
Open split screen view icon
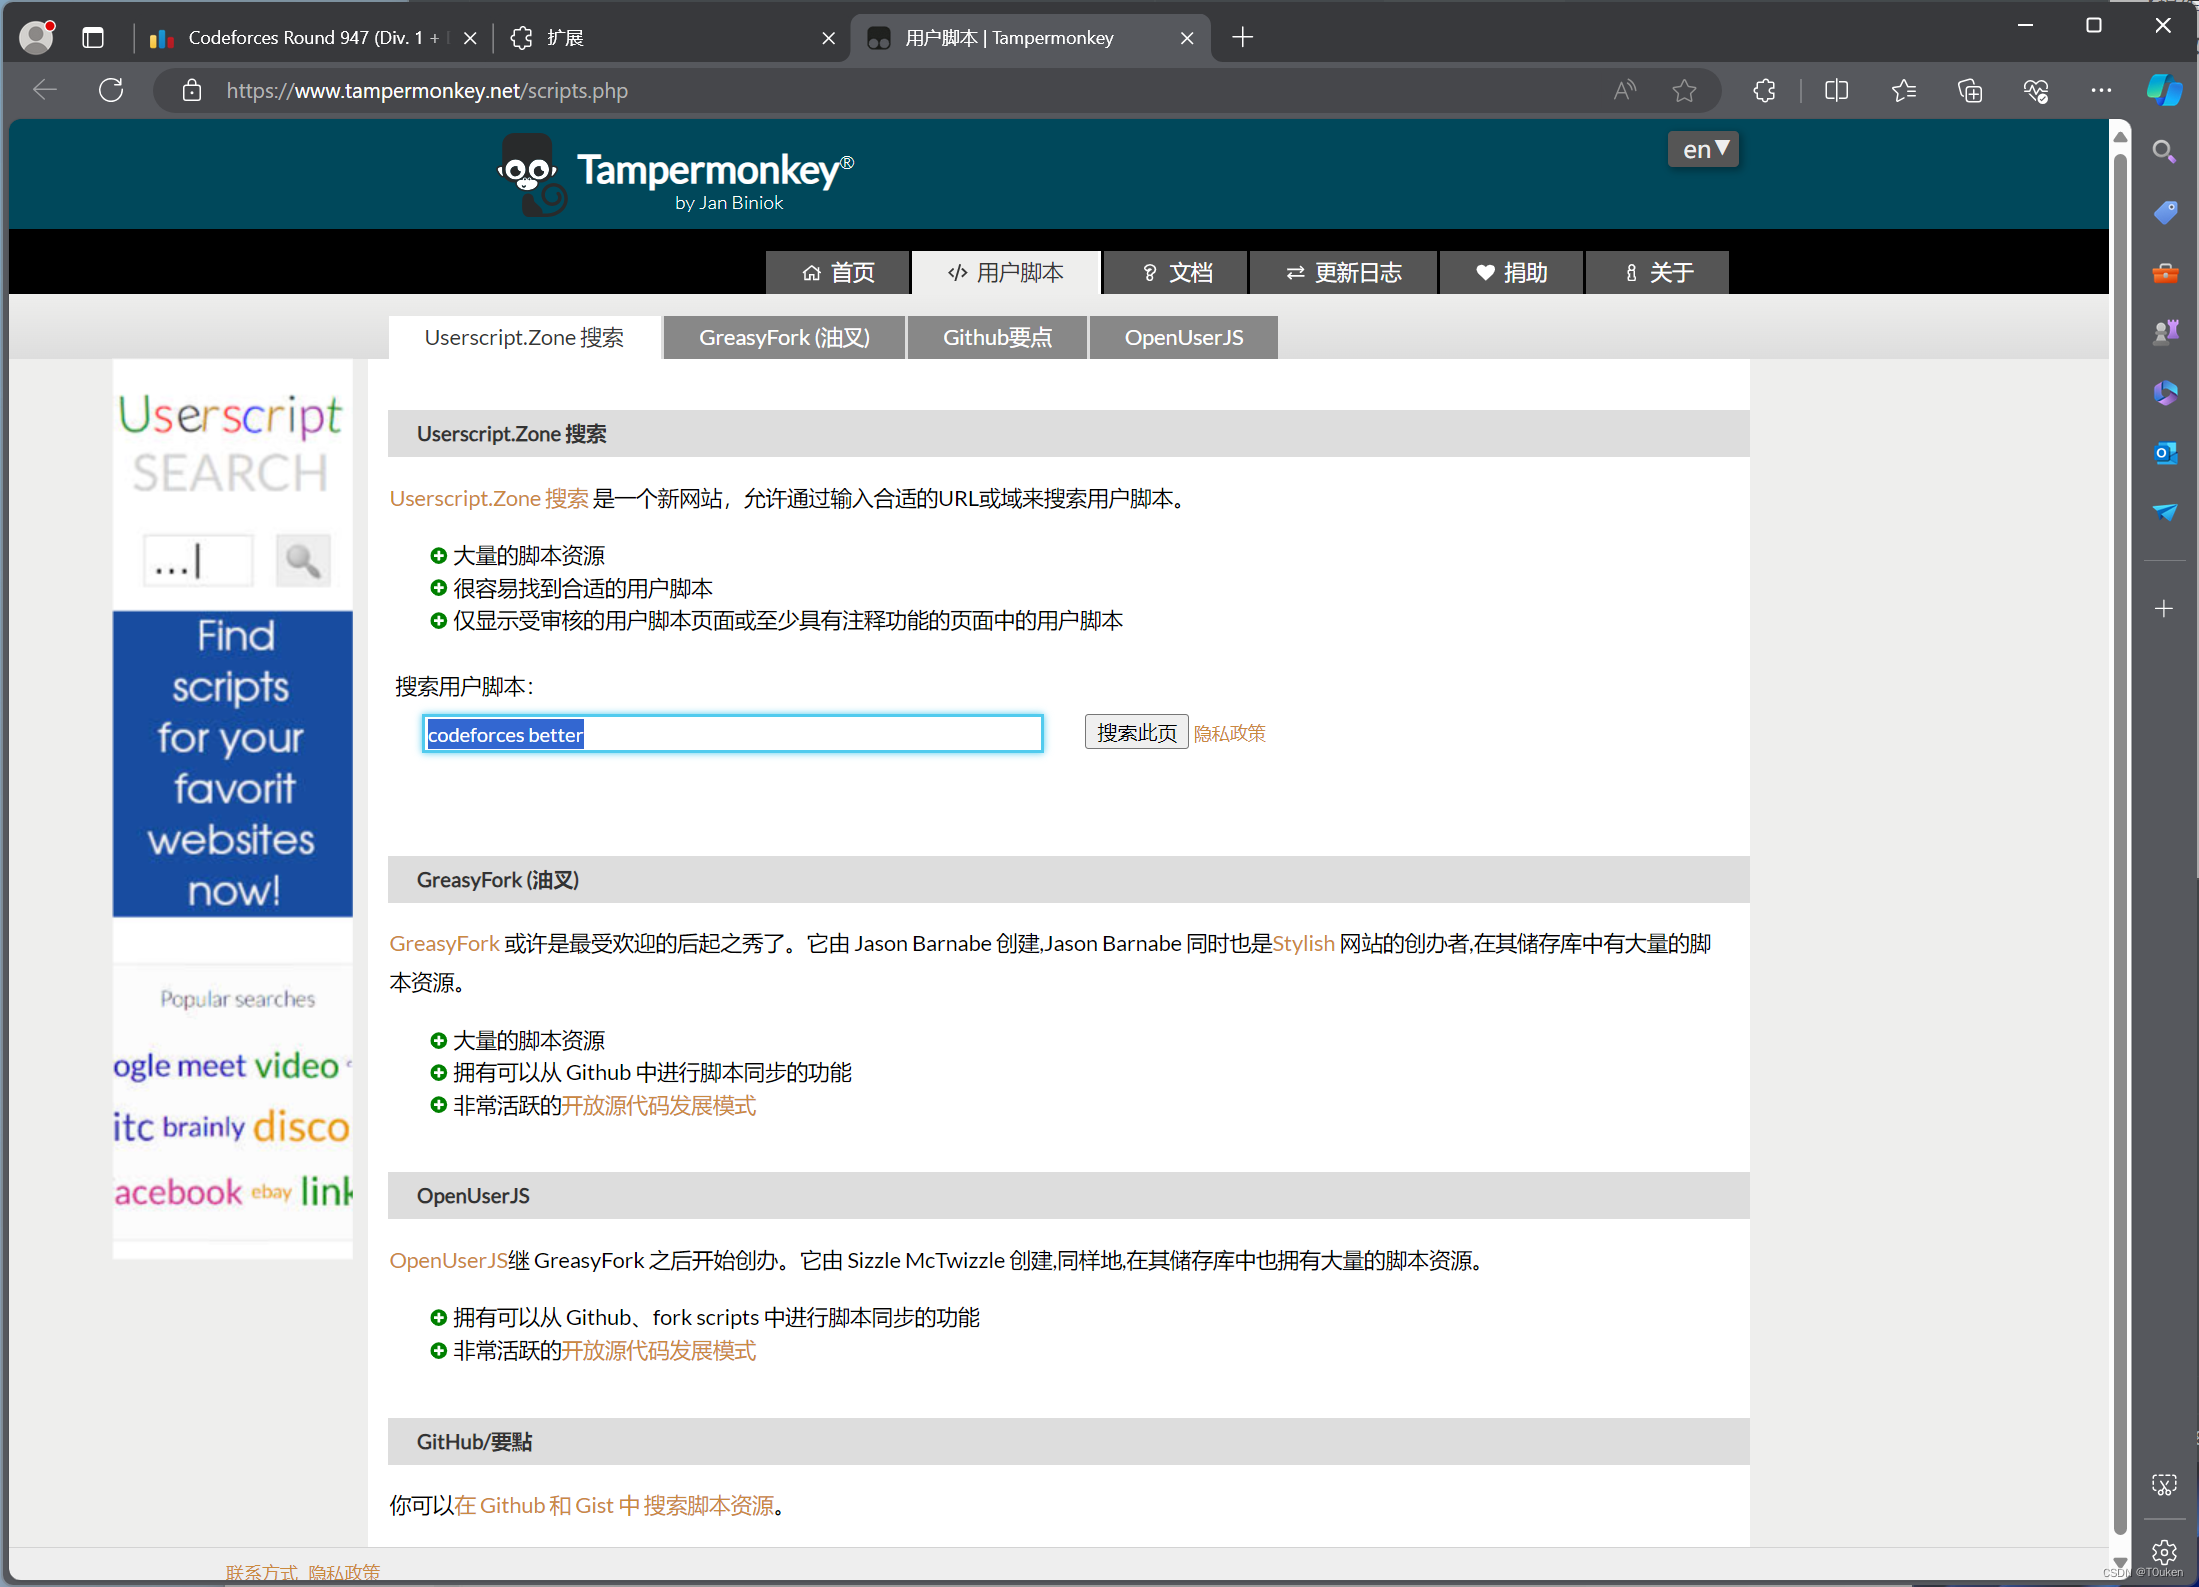tap(1836, 91)
